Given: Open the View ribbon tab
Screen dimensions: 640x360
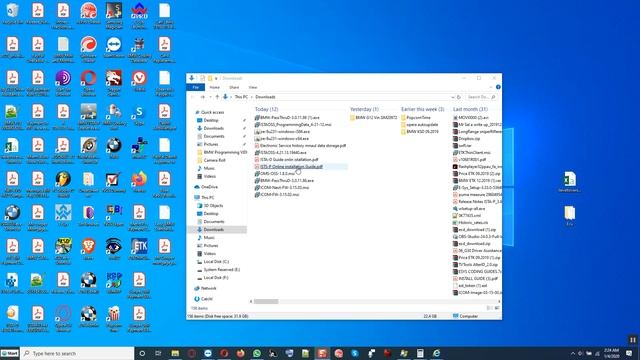Looking at the screenshot, I should click(253, 87).
